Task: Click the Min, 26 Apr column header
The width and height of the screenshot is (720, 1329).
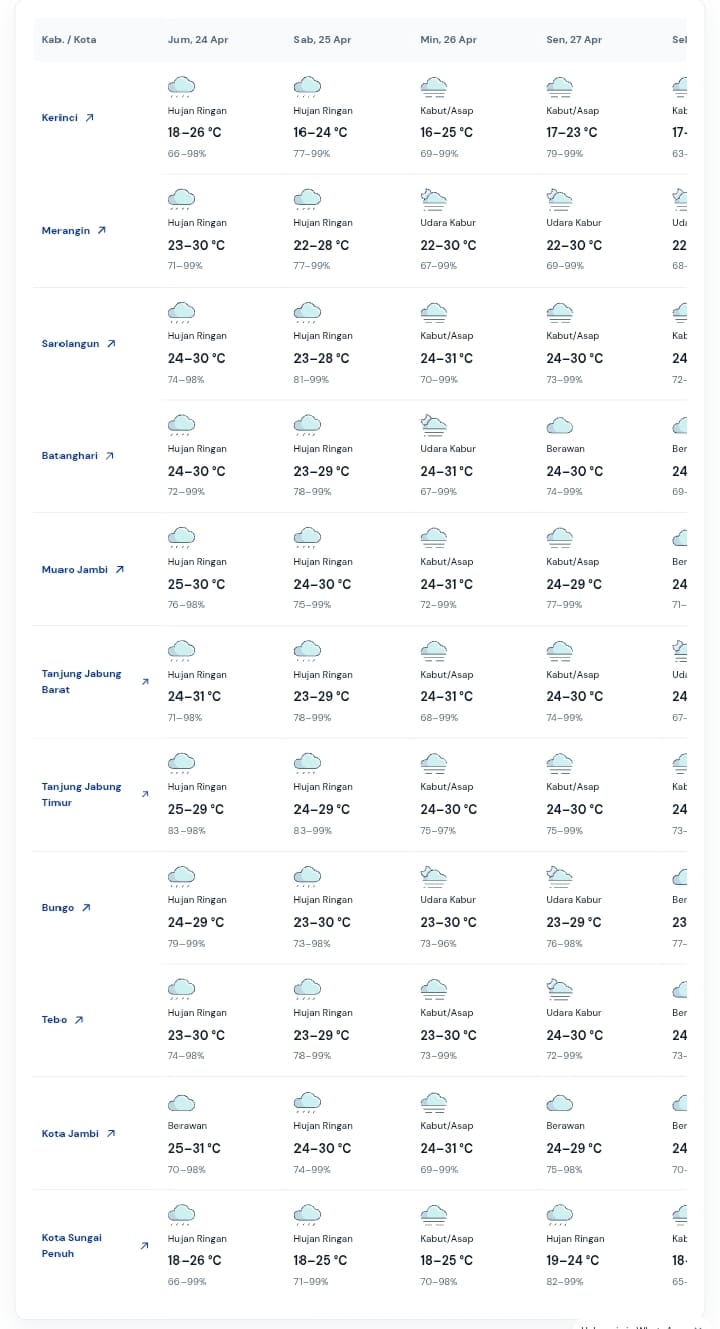Action: [448, 40]
